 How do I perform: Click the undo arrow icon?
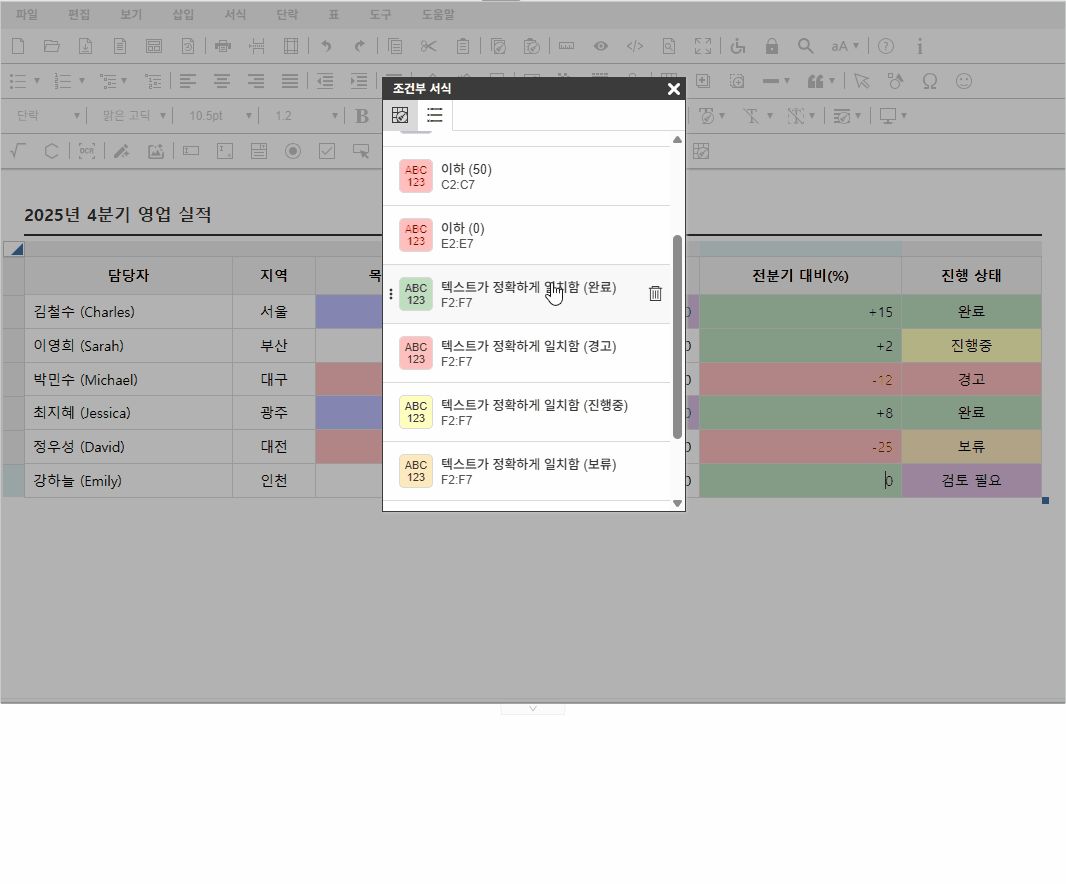pos(325,46)
